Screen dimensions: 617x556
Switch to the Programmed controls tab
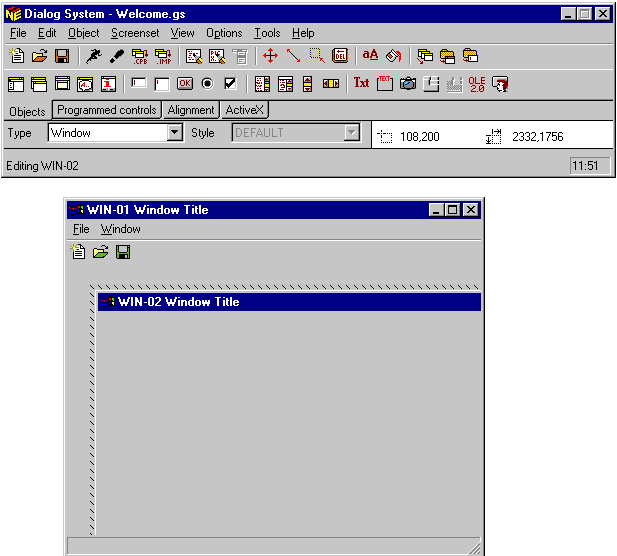pyautogui.click(x=107, y=110)
